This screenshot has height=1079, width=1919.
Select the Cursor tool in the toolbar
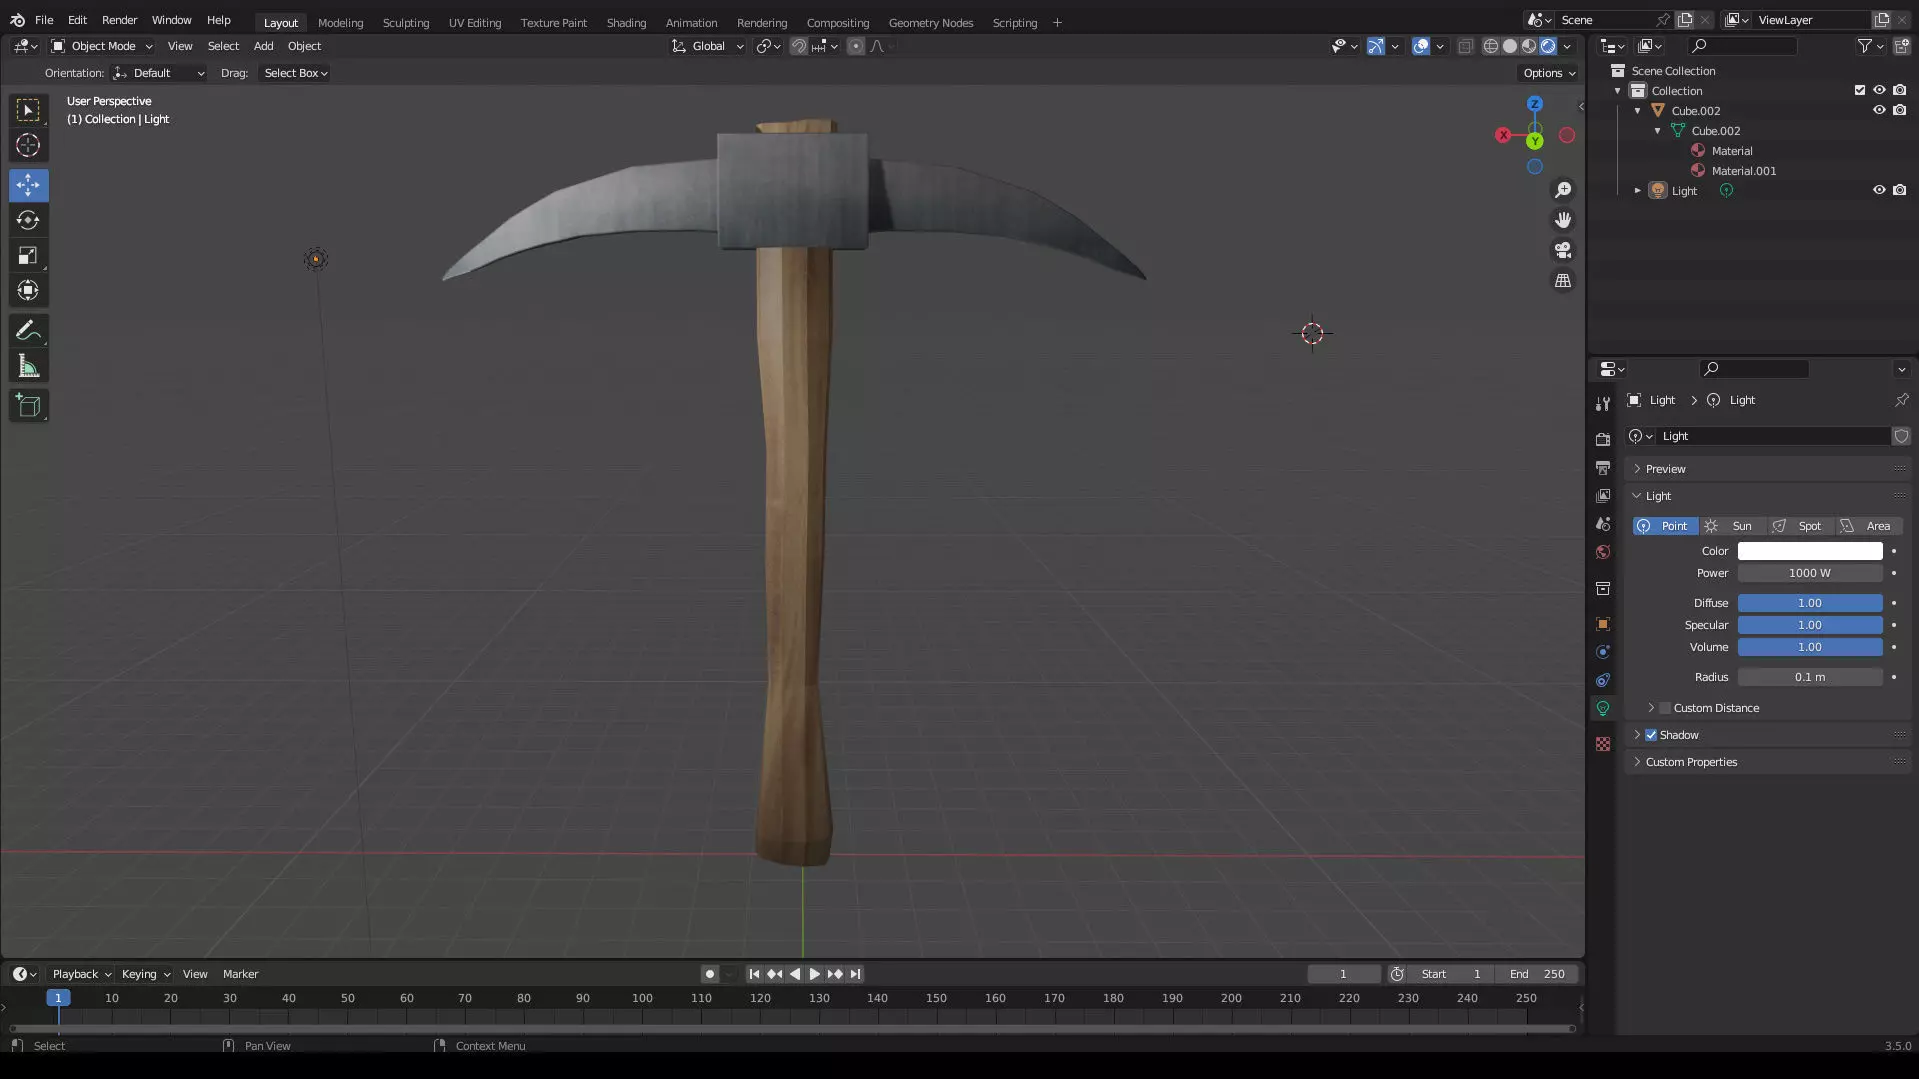pyautogui.click(x=28, y=145)
